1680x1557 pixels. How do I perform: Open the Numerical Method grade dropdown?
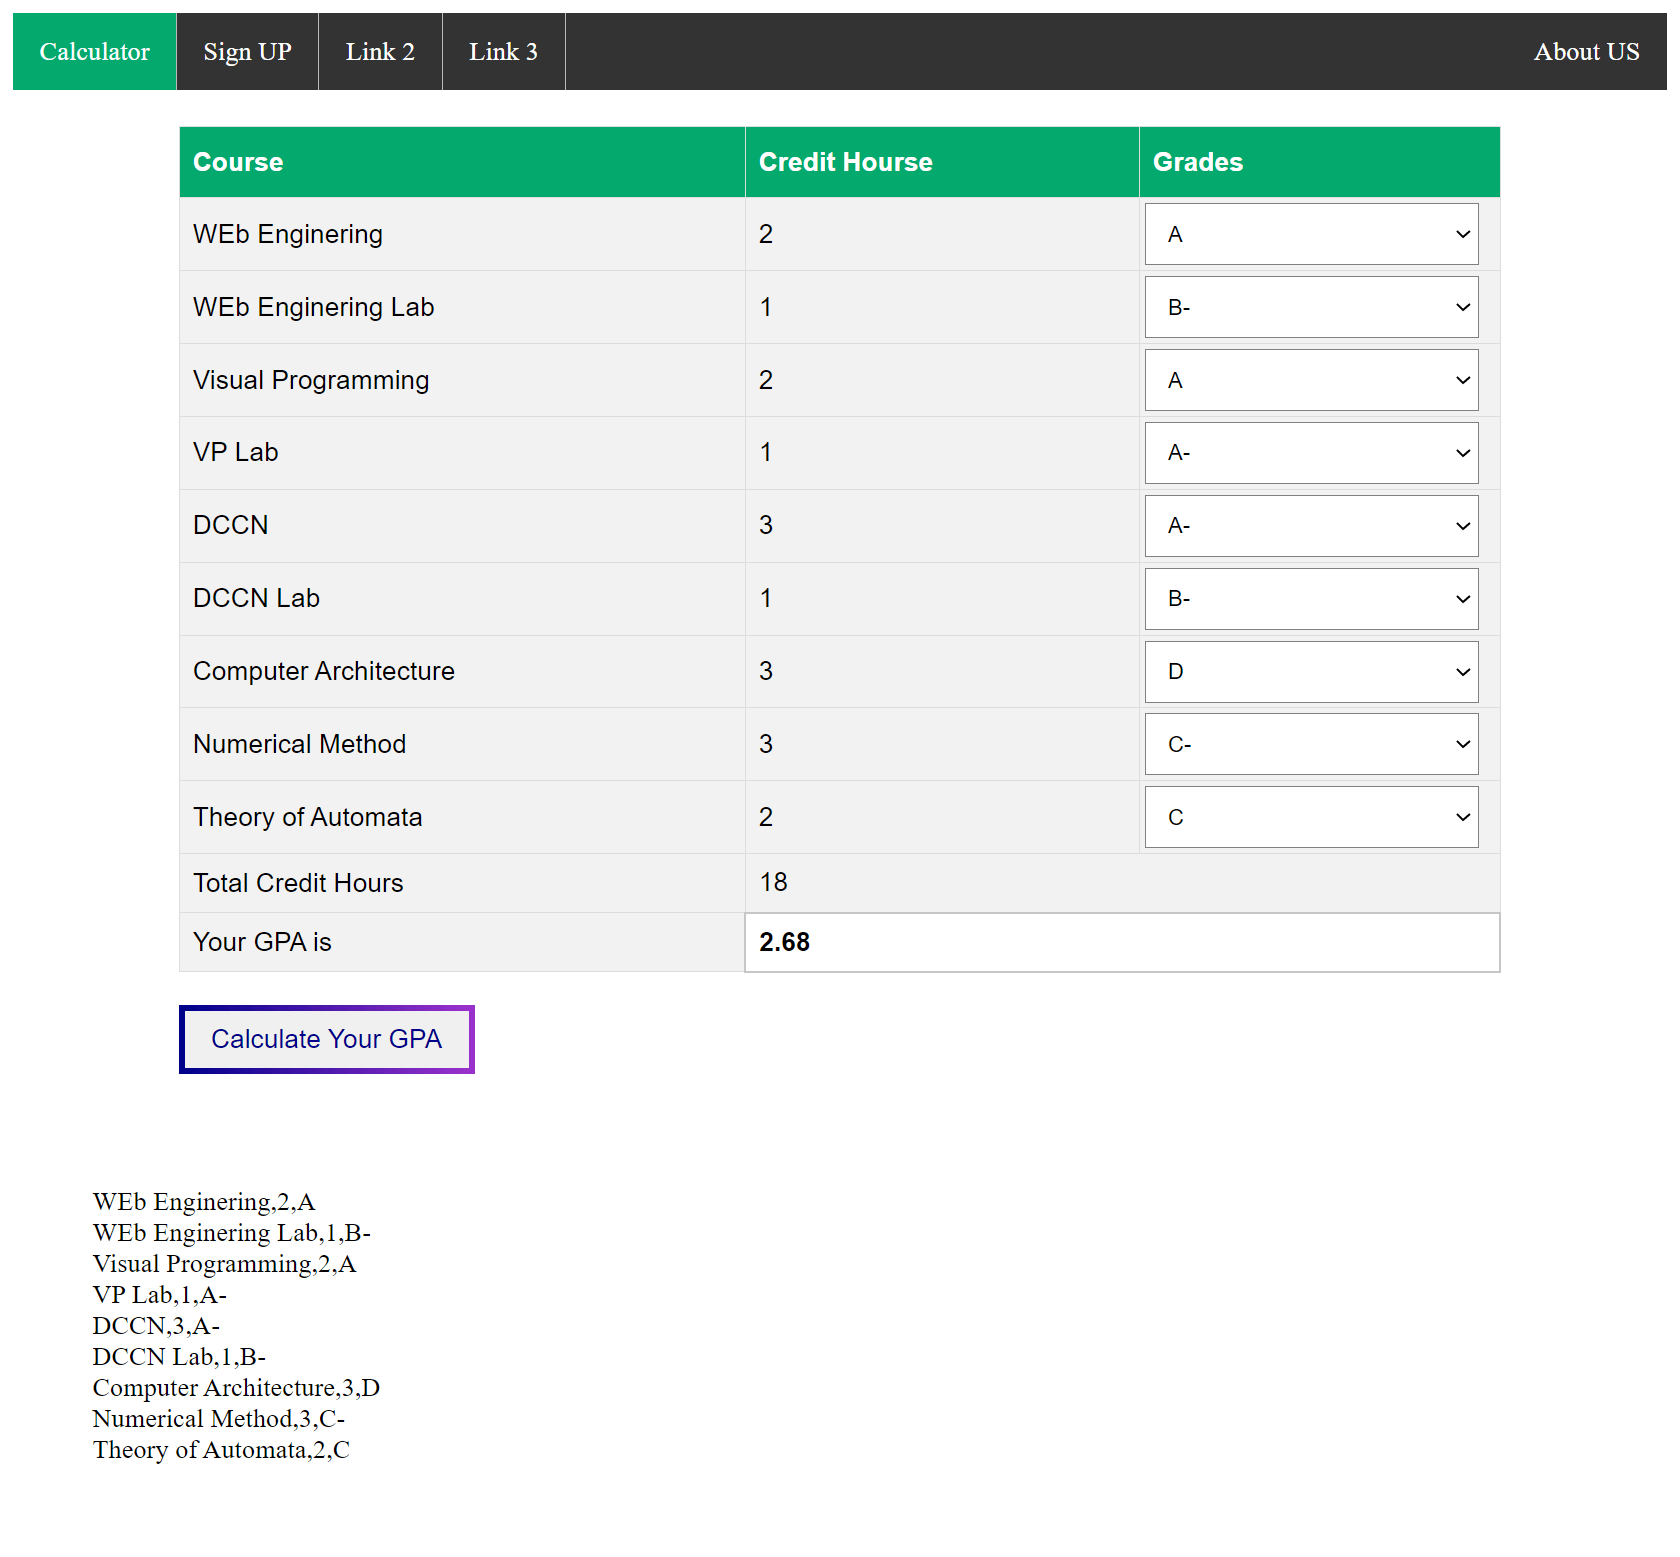(x=1310, y=743)
